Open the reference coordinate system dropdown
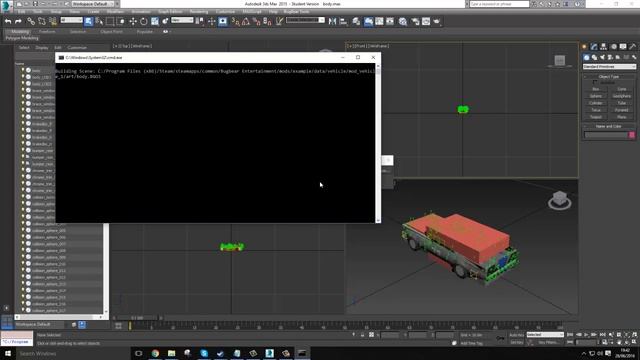This screenshot has height=360, width=640. (x=182, y=20)
